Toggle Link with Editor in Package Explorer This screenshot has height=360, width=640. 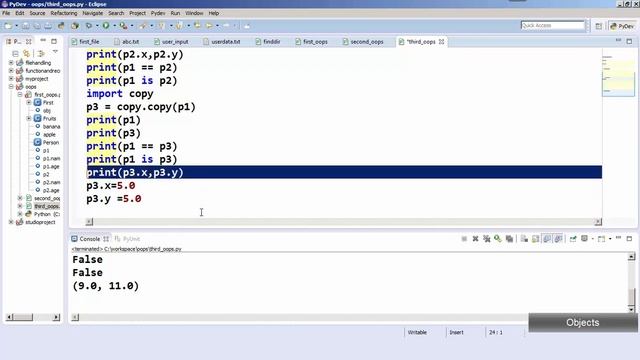(x=27, y=53)
